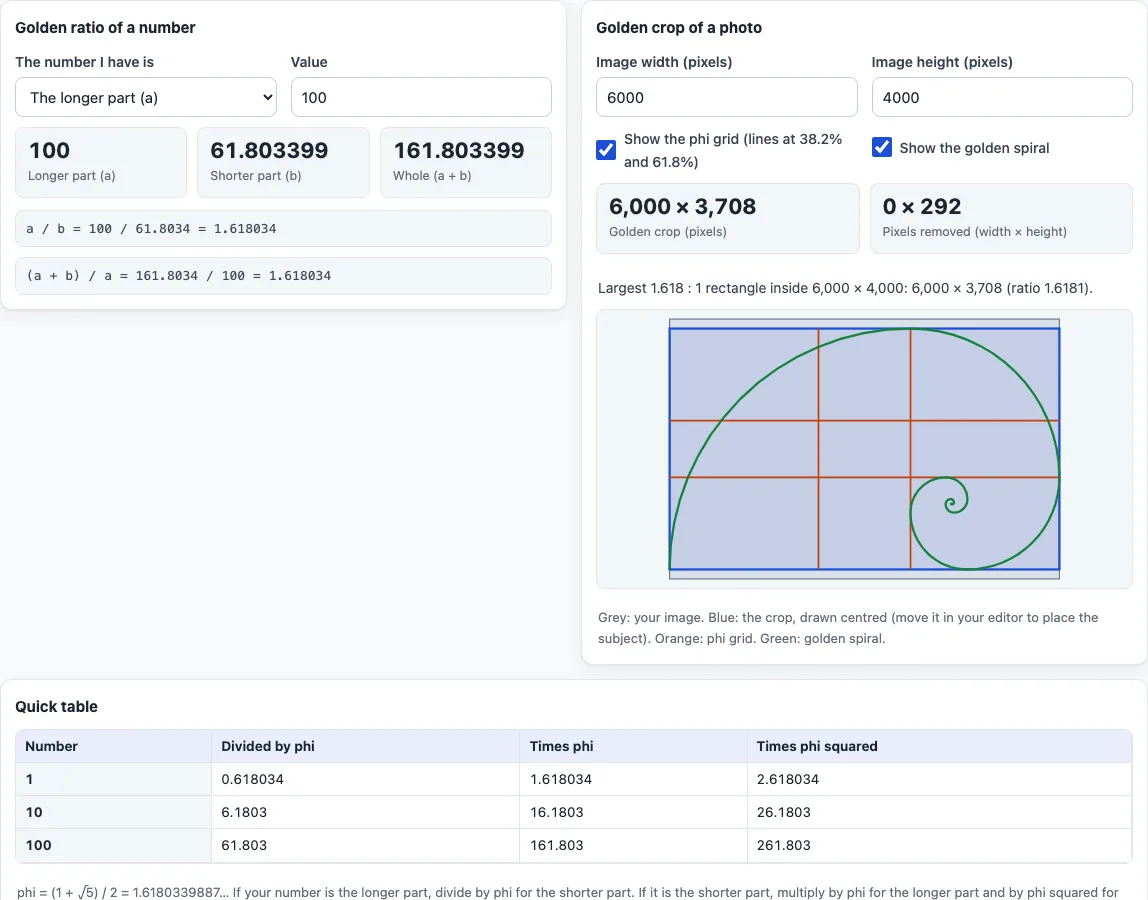1148x900 pixels.
Task: Click the Times phi column header
Action: [633, 746]
